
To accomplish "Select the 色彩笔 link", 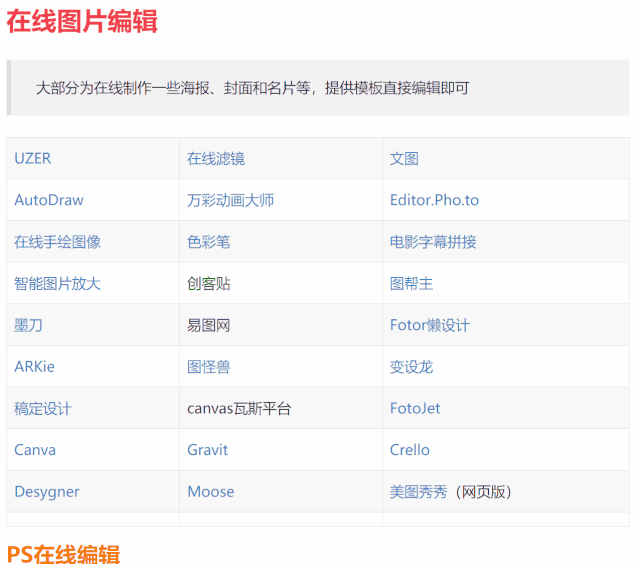I will tap(209, 242).
